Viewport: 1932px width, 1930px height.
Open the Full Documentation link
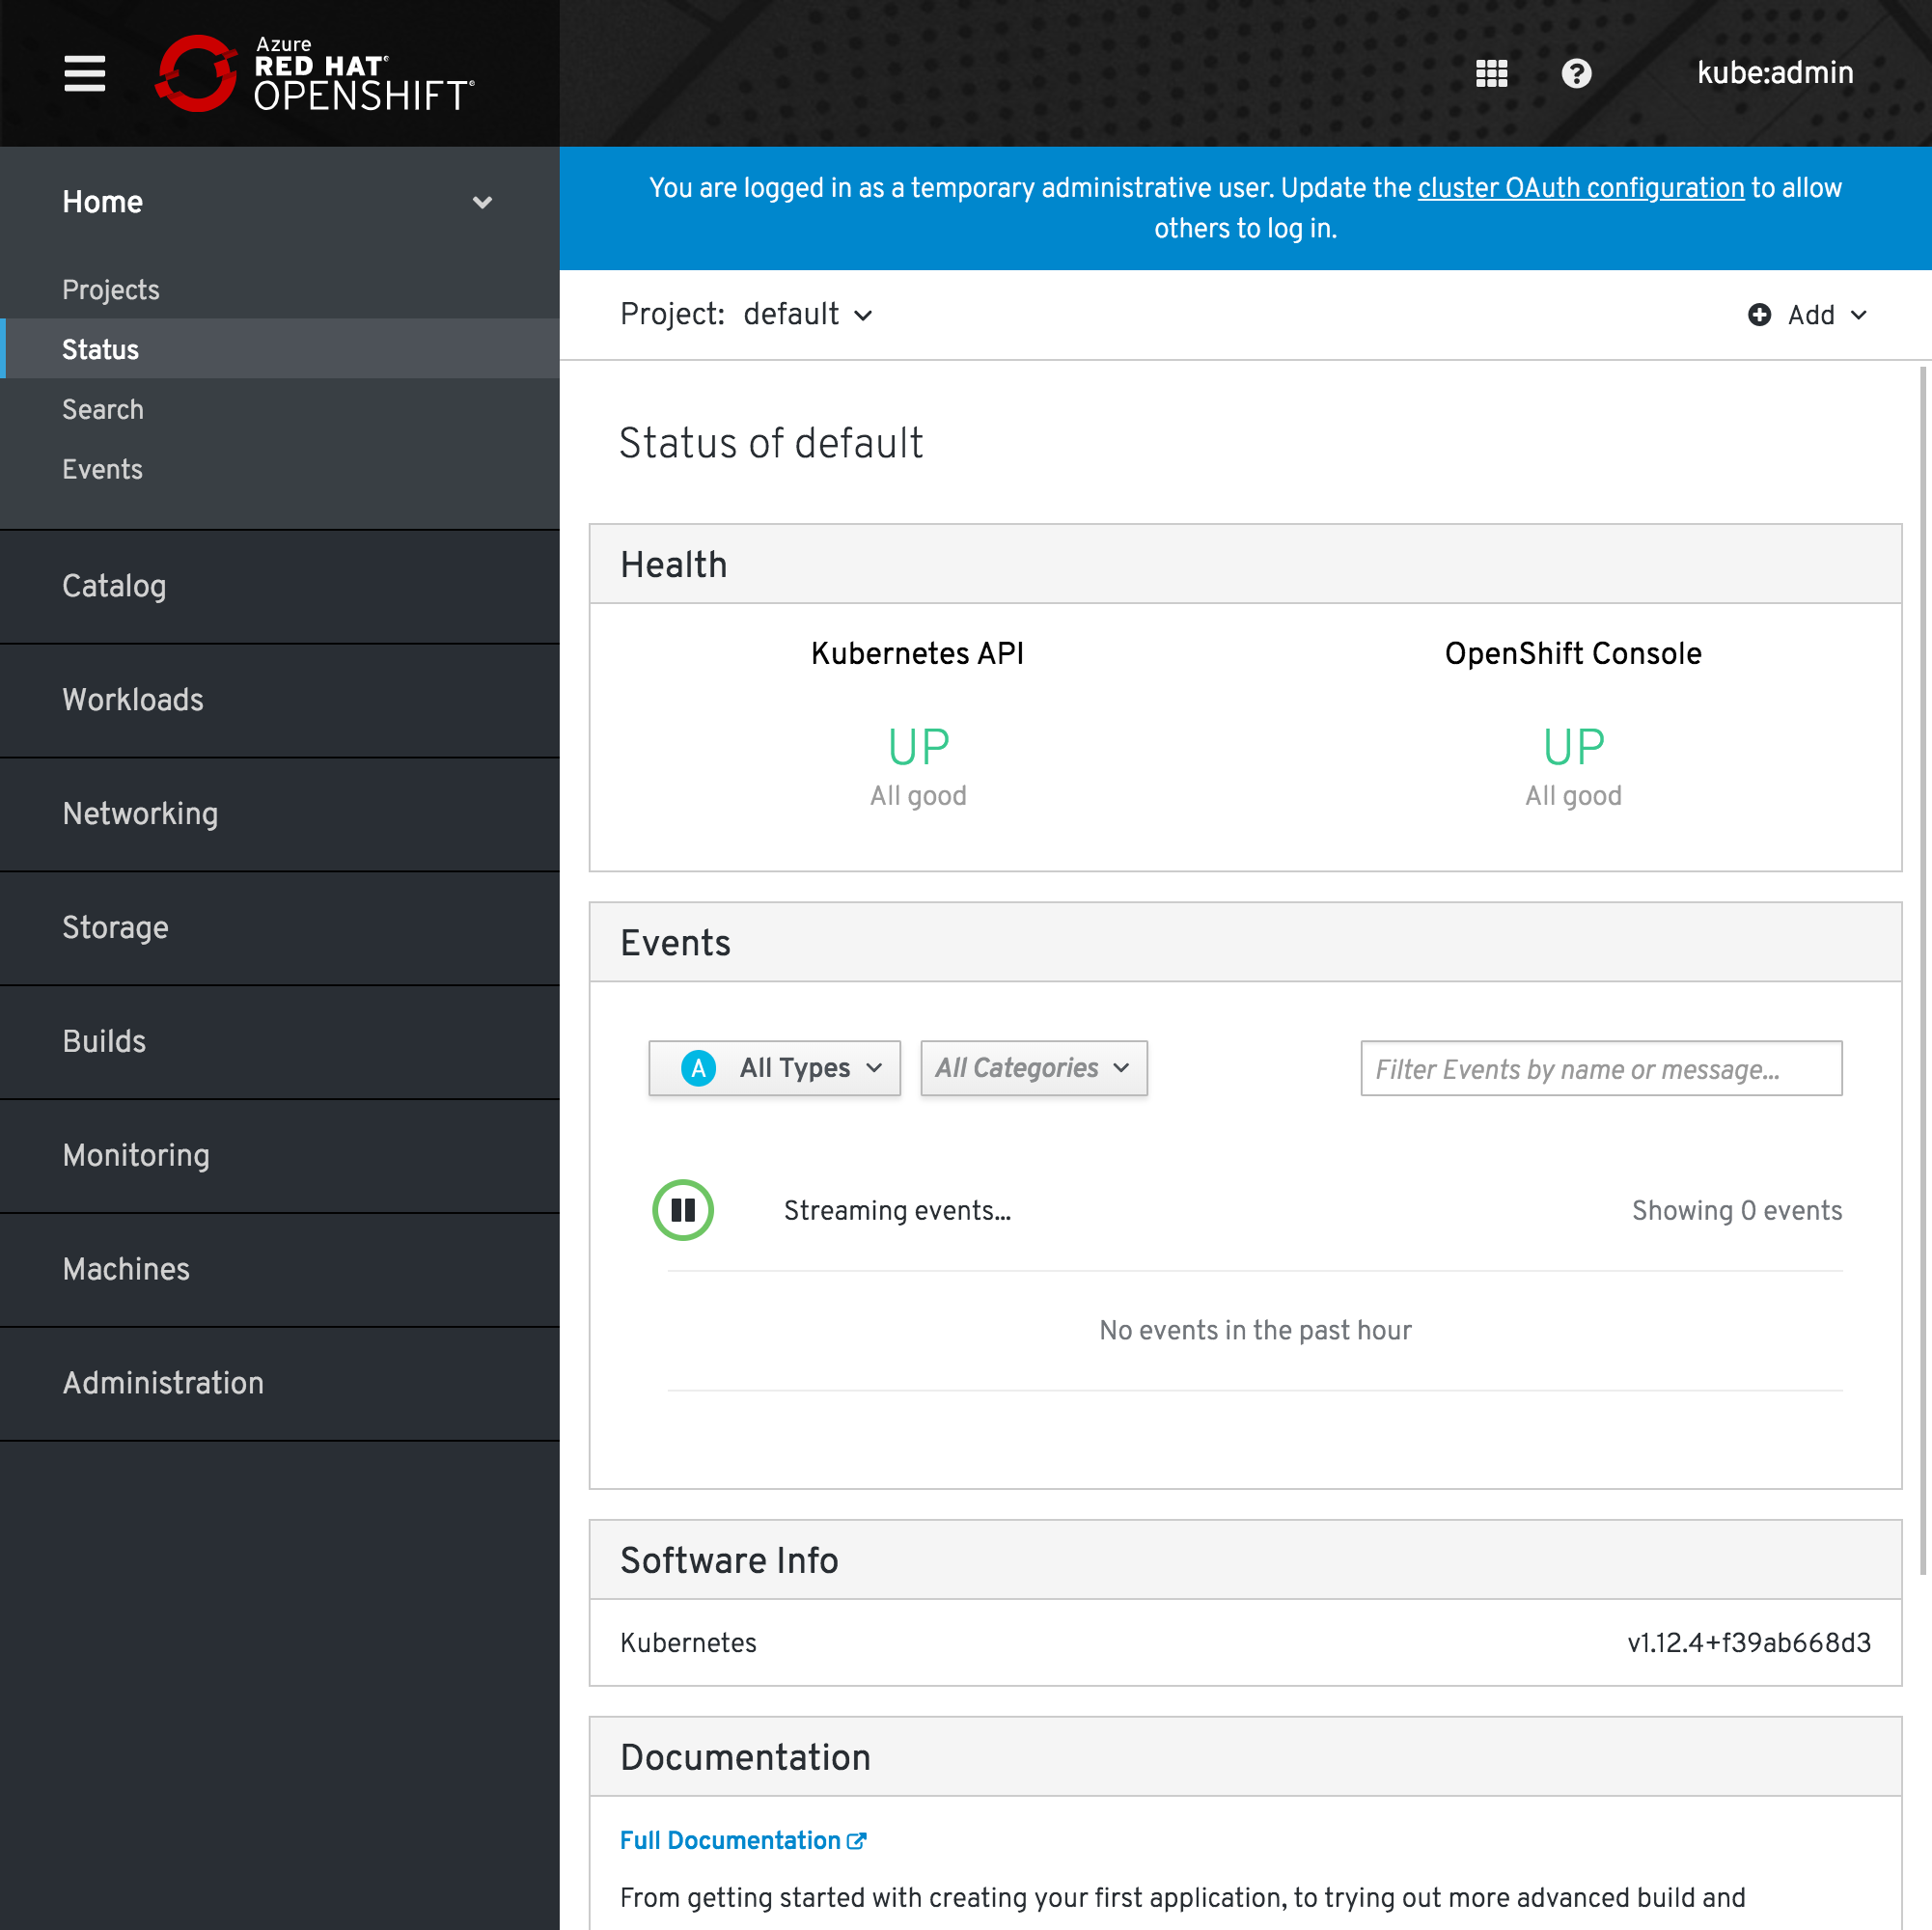(x=730, y=1841)
